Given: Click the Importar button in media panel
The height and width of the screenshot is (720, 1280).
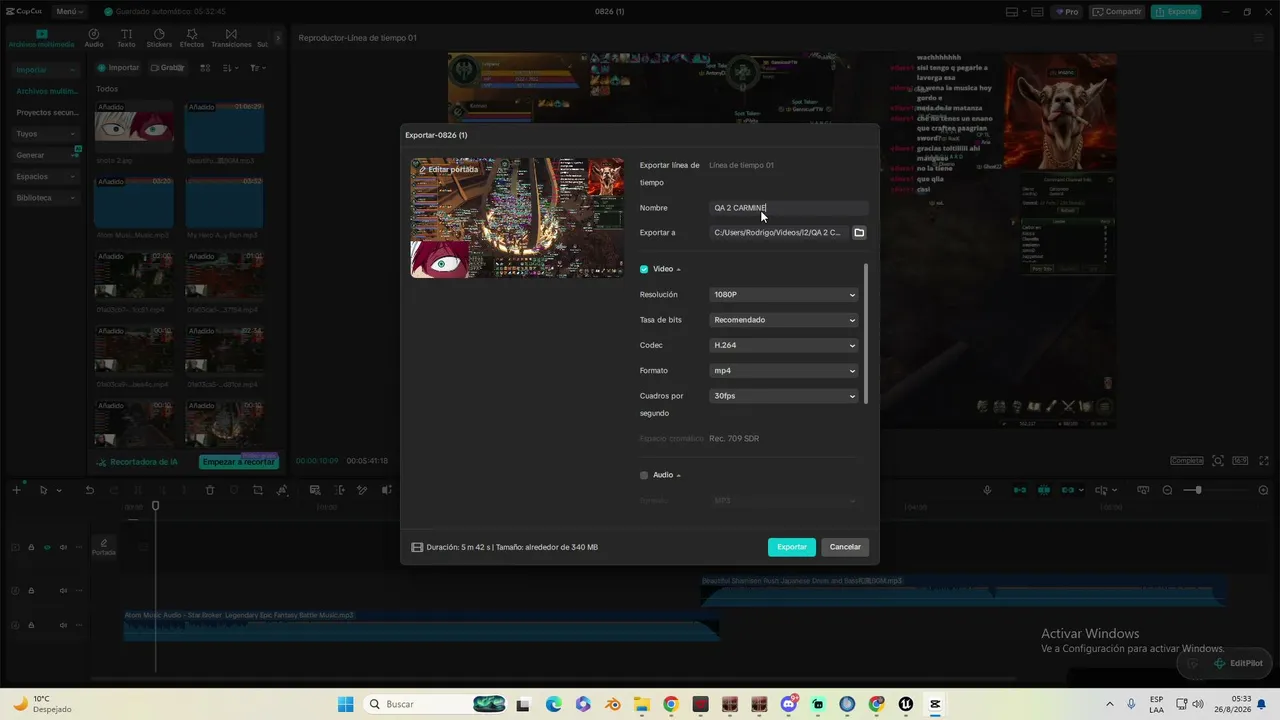Looking at the screenshot, I should 118,68.
